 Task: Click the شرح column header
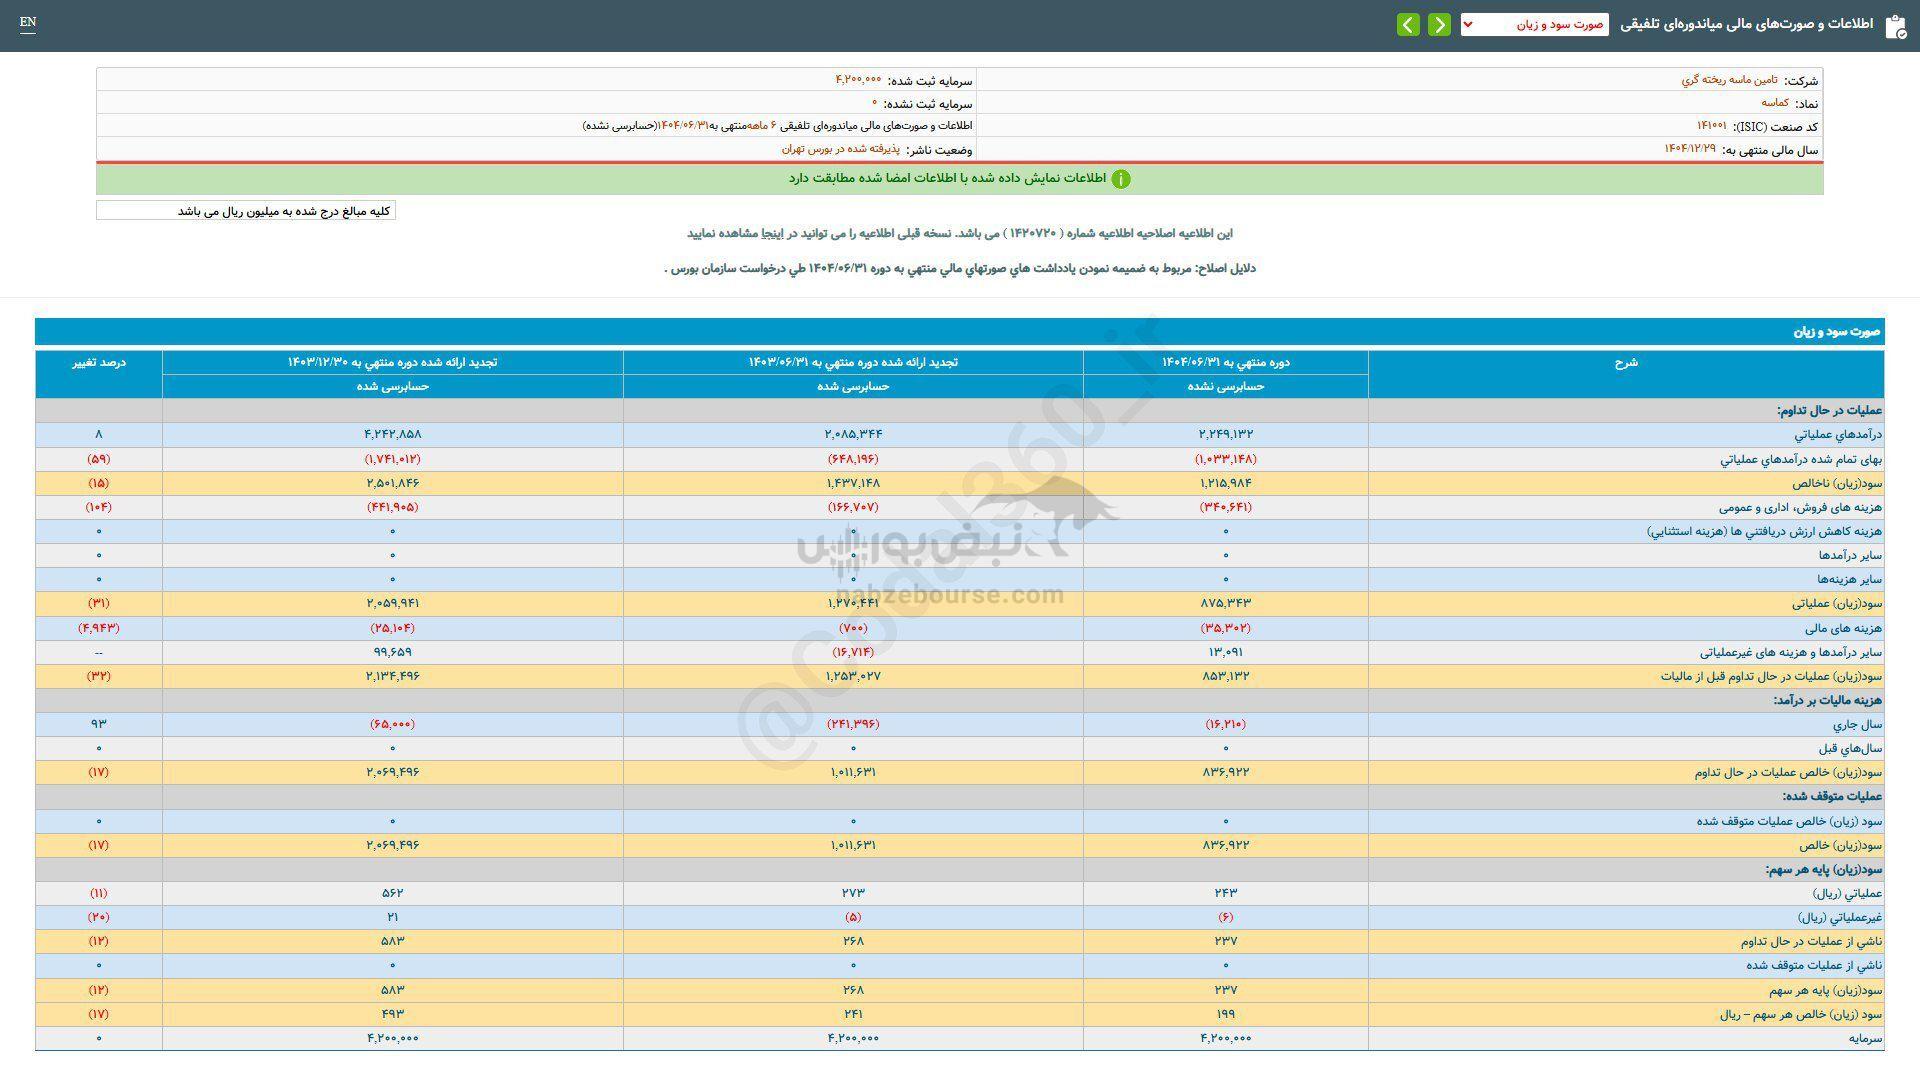(x=1625, y=363)
